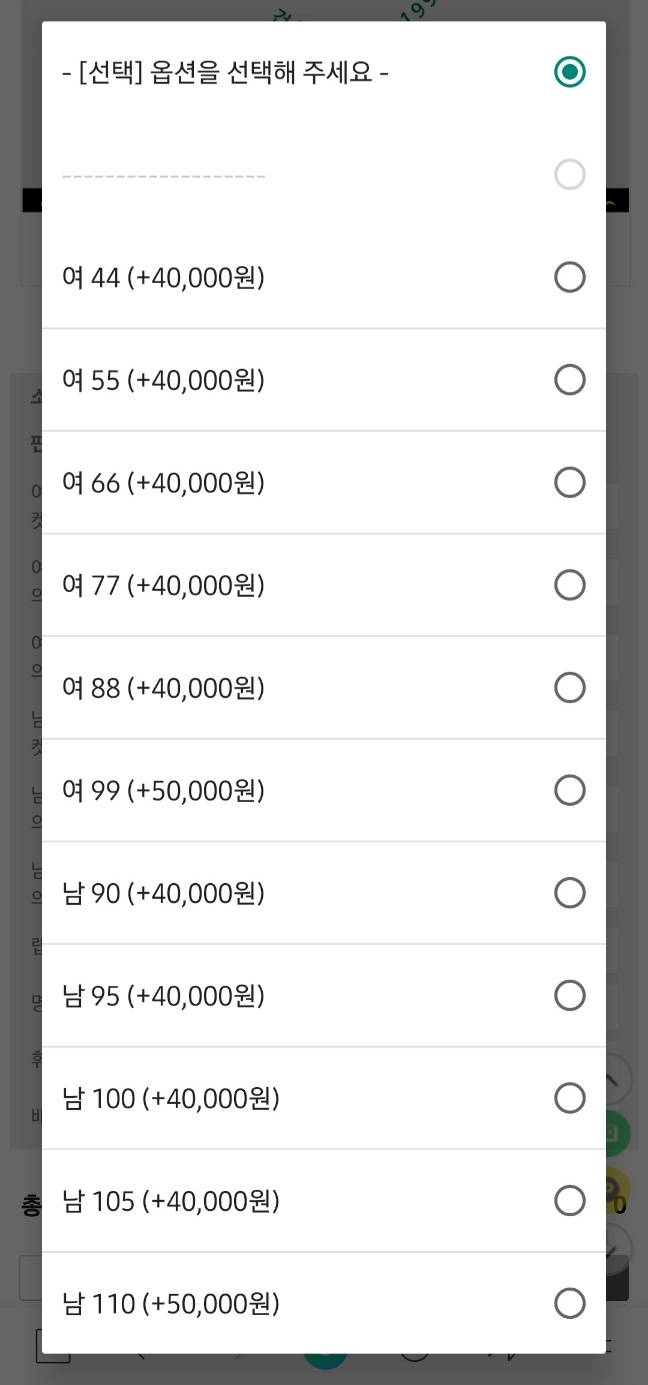Pick men's size '남 90' option

pos(569,893)
